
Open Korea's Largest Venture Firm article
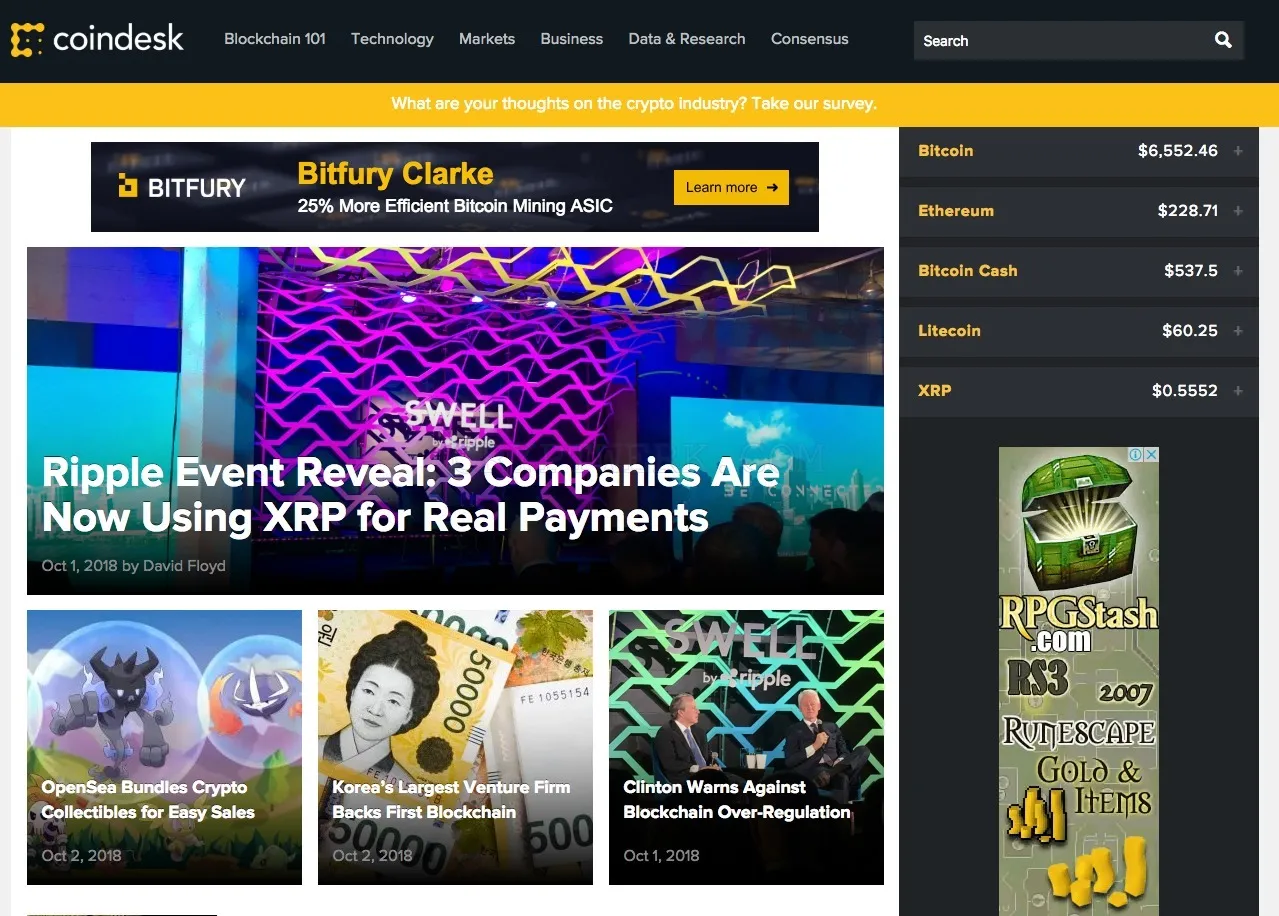[x=455, y=747]
